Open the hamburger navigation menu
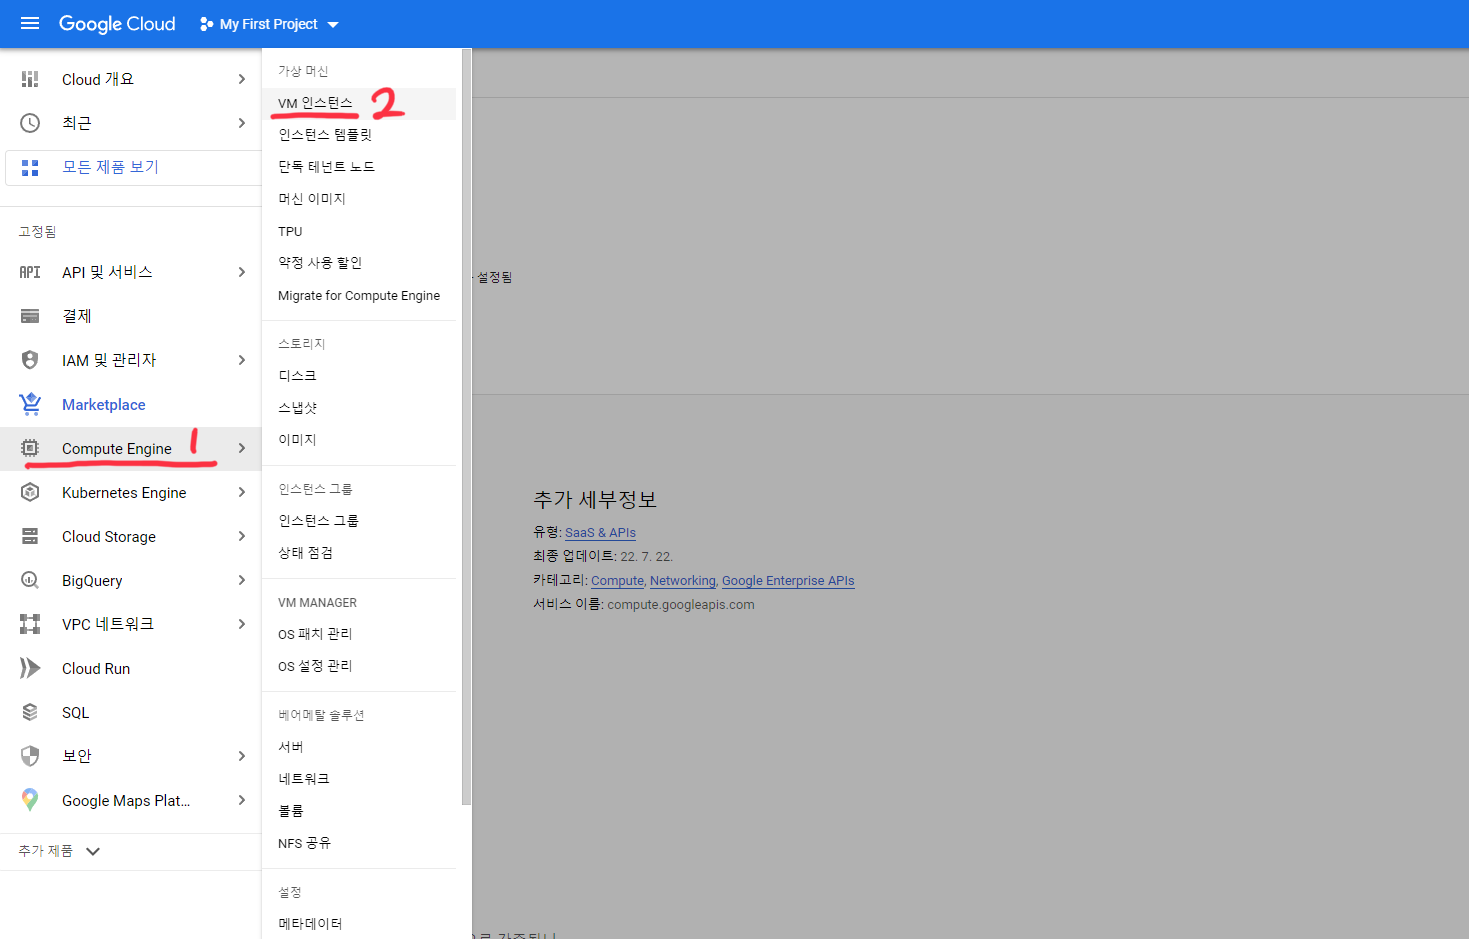 pos(30,23)
